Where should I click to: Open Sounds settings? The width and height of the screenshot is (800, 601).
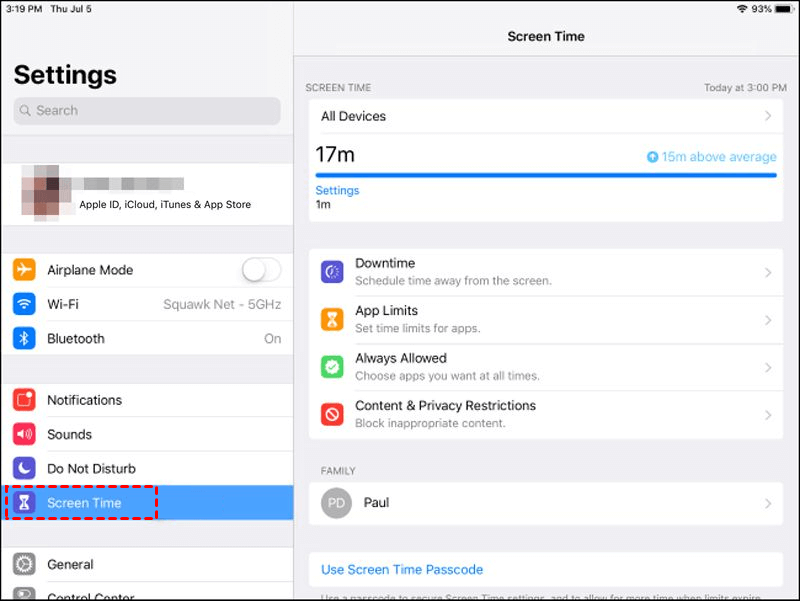(x=147, y=434)
